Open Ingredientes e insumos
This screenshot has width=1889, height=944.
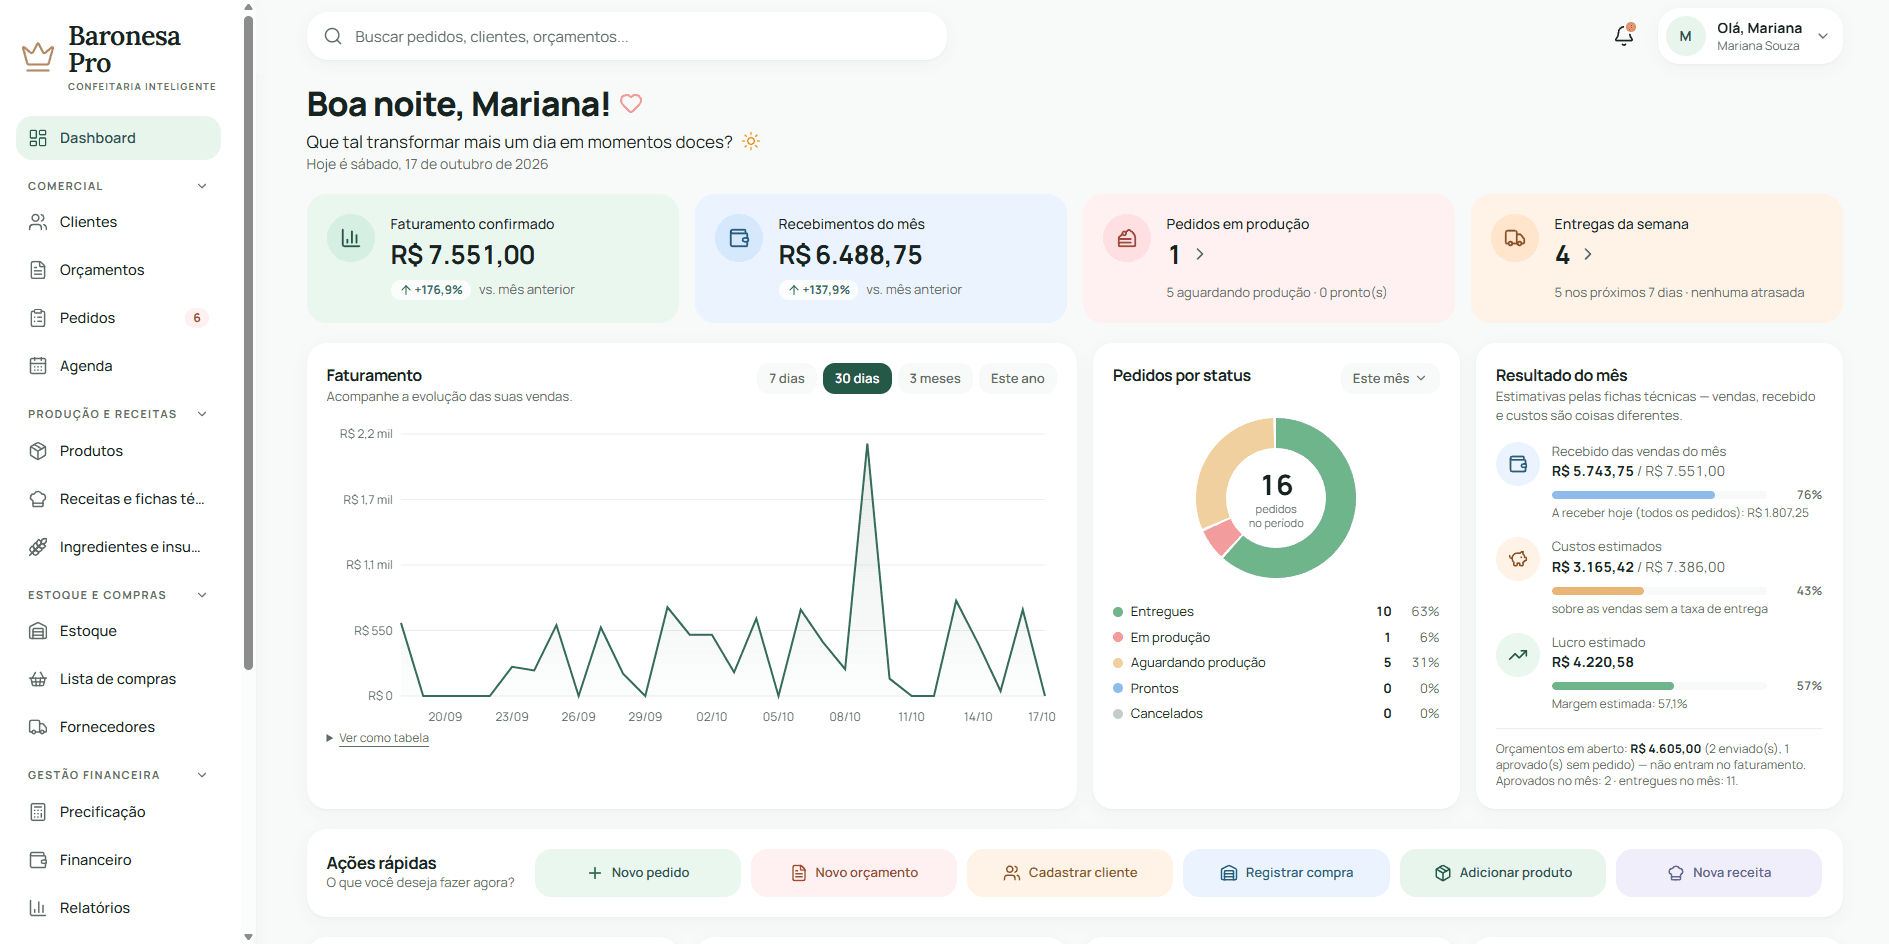coord(118,547)
